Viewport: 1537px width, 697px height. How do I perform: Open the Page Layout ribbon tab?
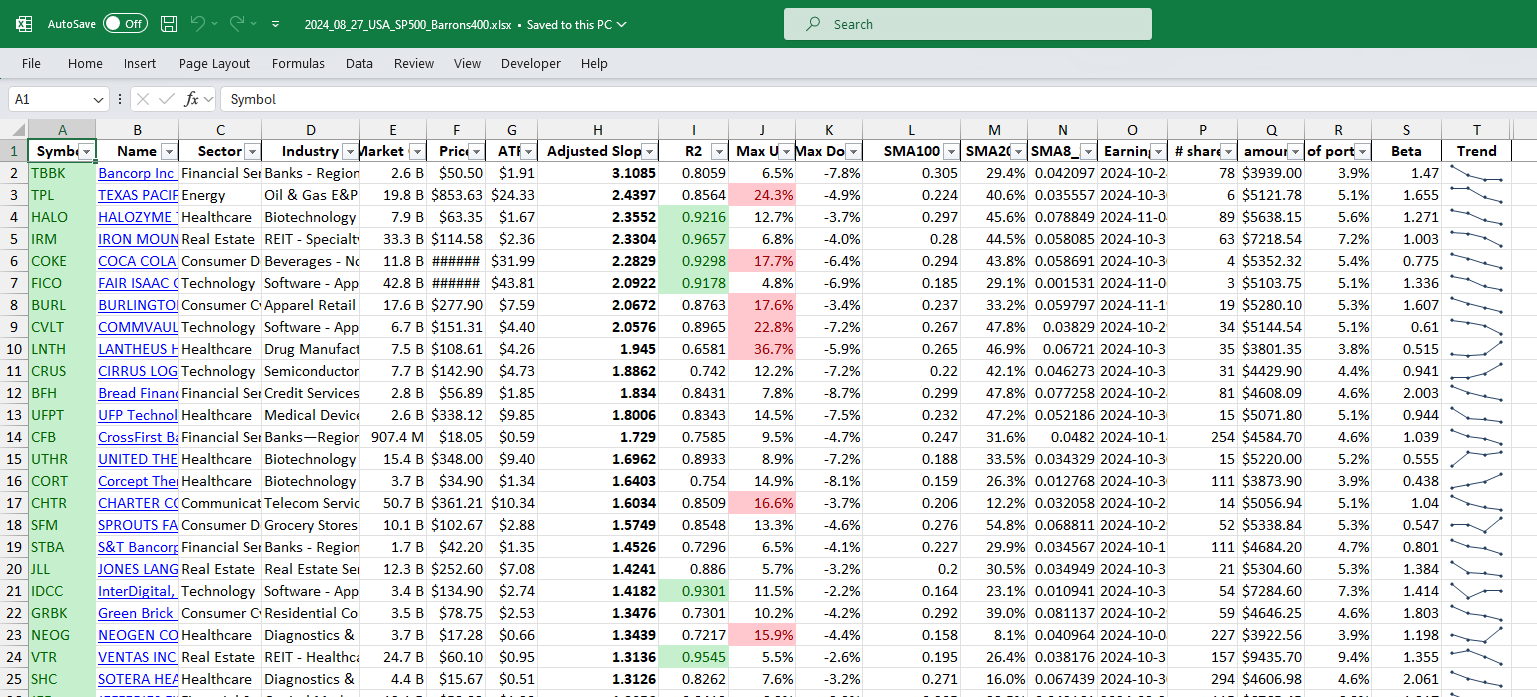214,63
